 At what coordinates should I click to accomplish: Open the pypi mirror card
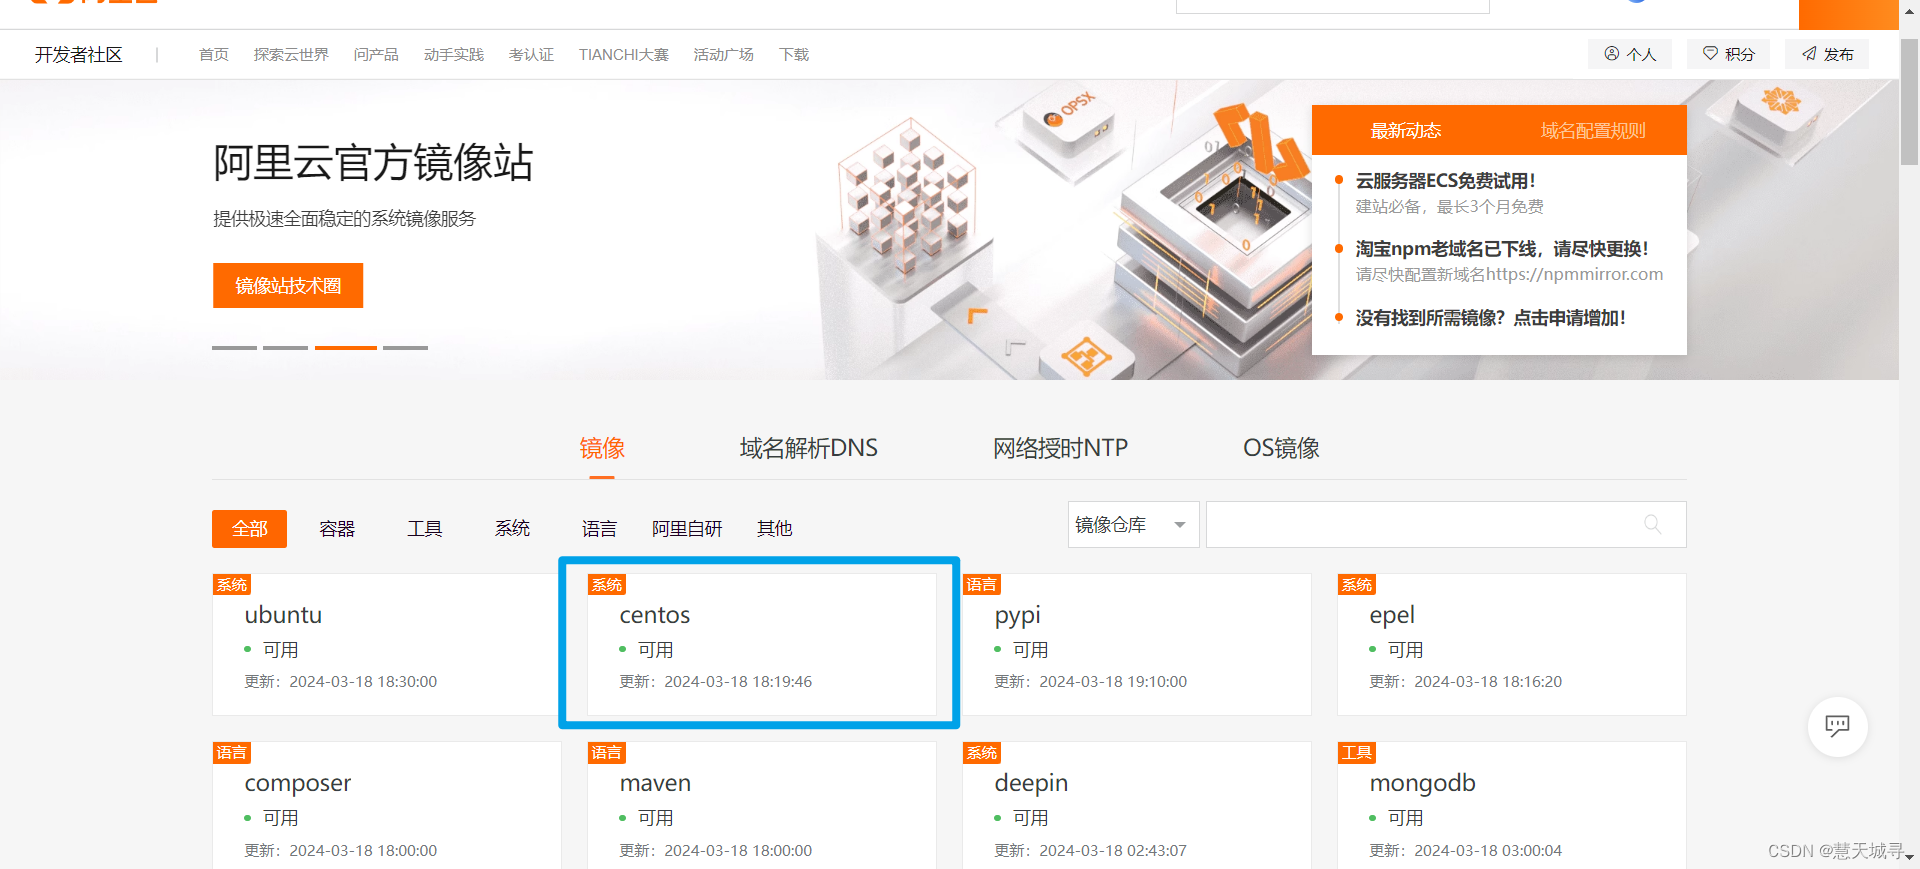coord(1136,644)
